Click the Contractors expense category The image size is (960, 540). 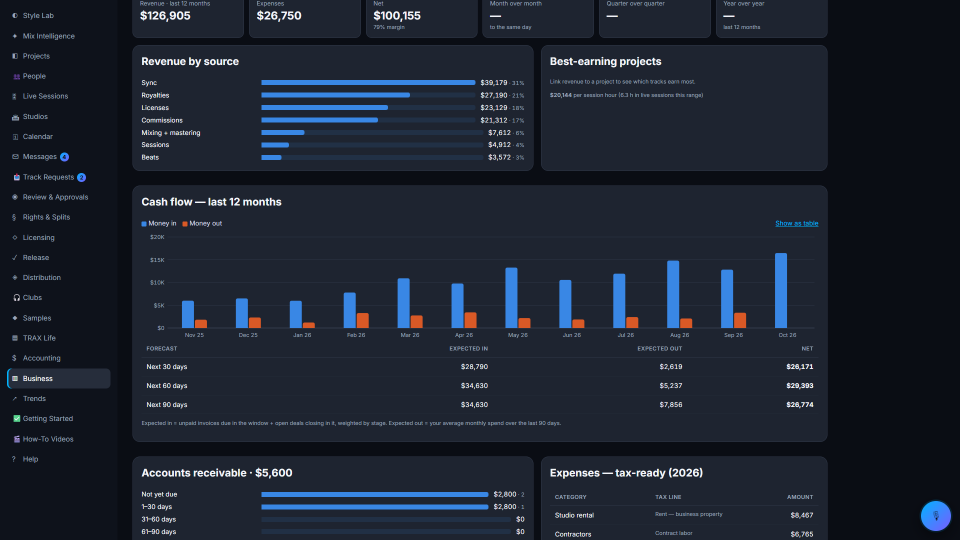[x=572, y=534]
